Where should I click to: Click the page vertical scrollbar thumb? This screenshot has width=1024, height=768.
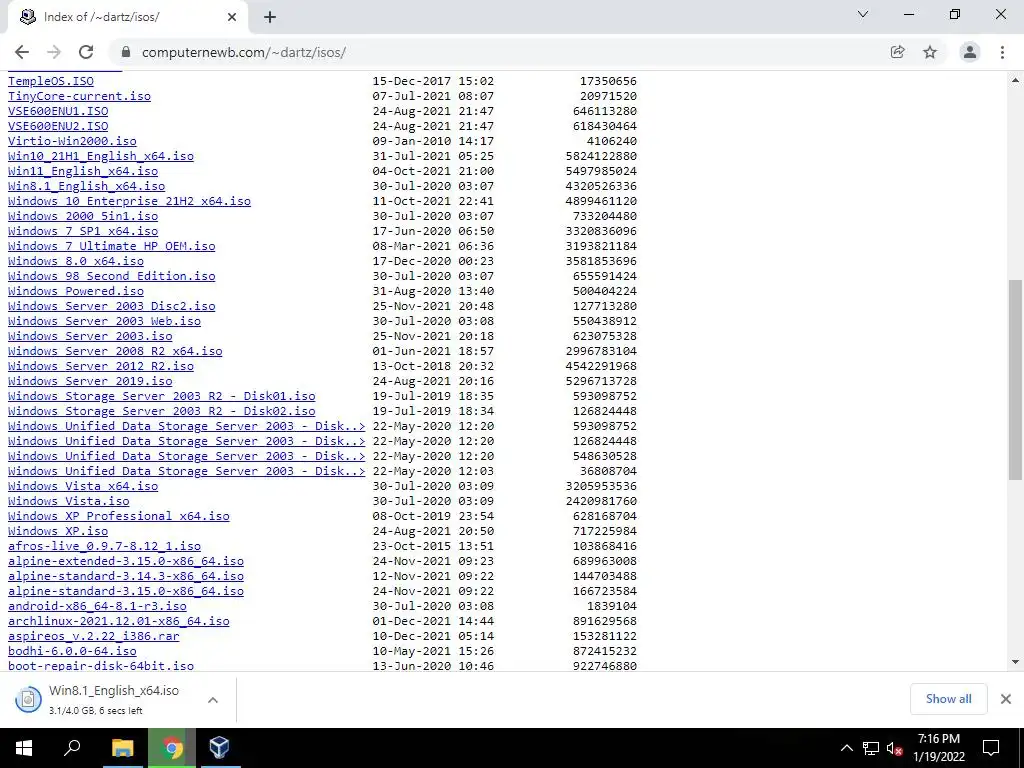tap(1015, 379)
